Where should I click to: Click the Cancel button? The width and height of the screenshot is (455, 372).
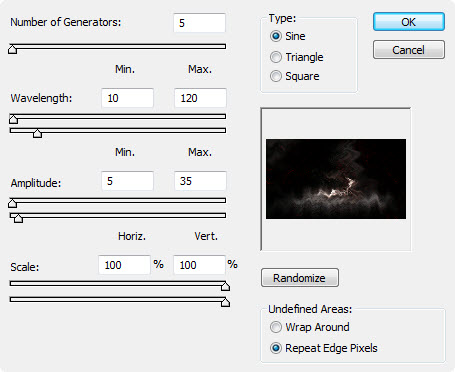click(x=409, y=50)
